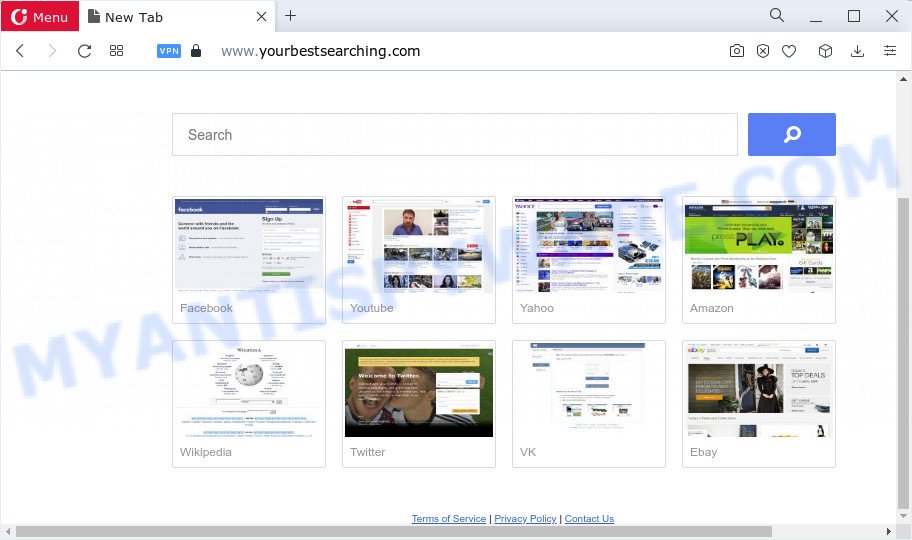Image resolution: width=912 pixels, height=540 pixels.
Task: Open the Ebay thumbnail
Action: point(758,404)
